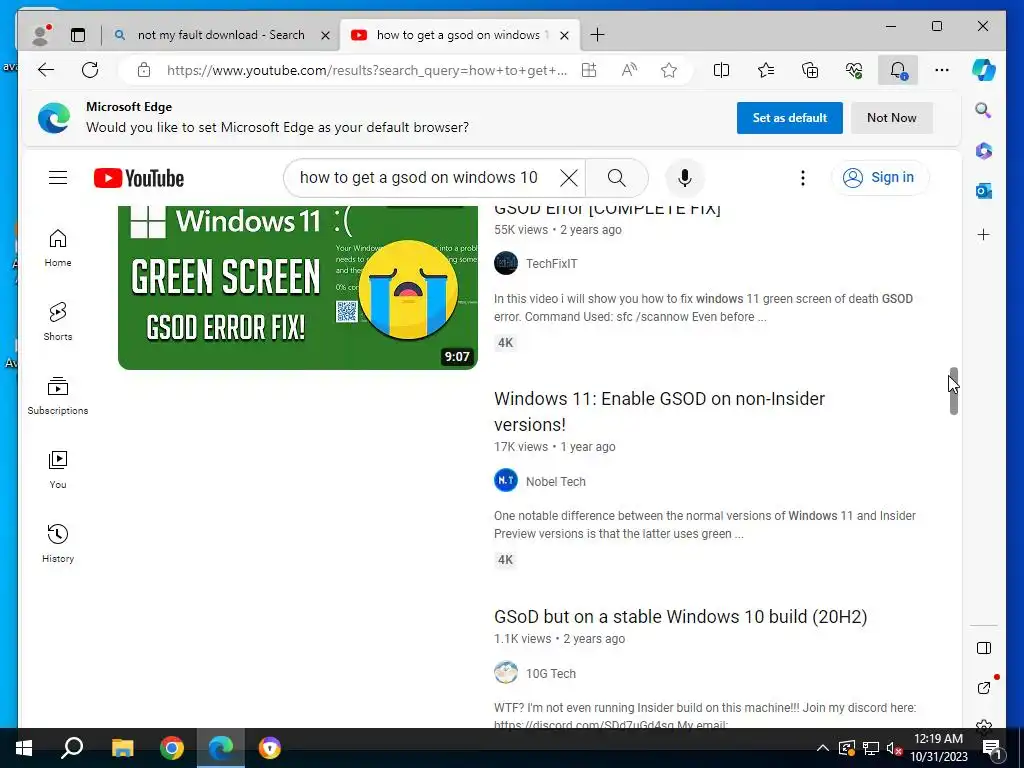
Task: Submit search with magnifier button
Action: pos(616,178)
